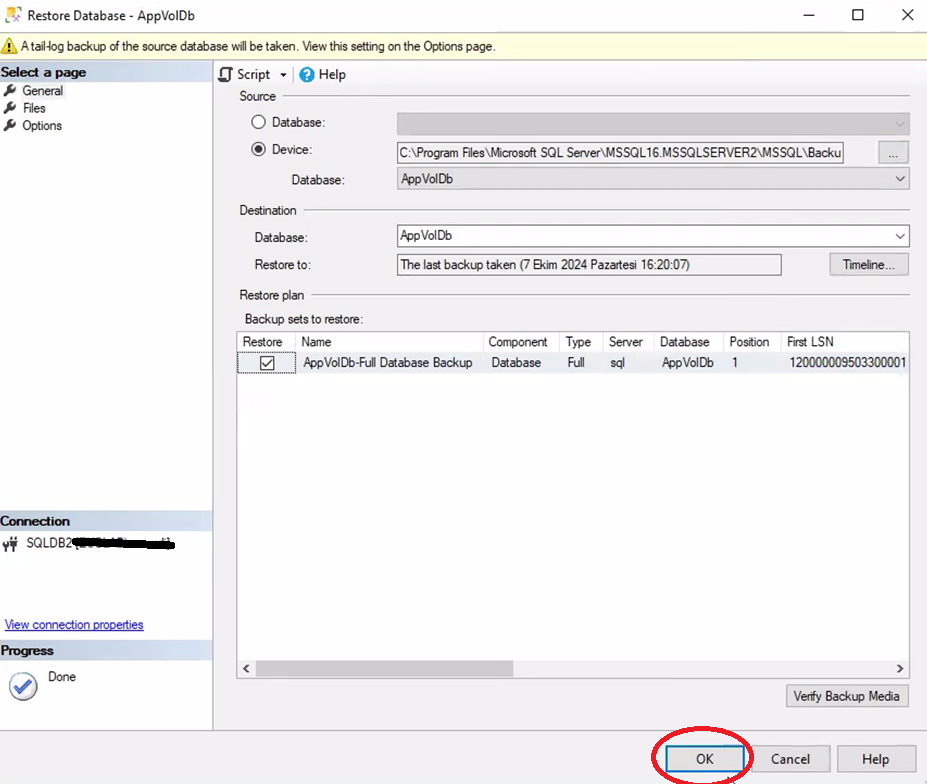This screenshot has width=927, height=784.
Task: Click the Script icon in toolbar
Action: click(226, 75)
